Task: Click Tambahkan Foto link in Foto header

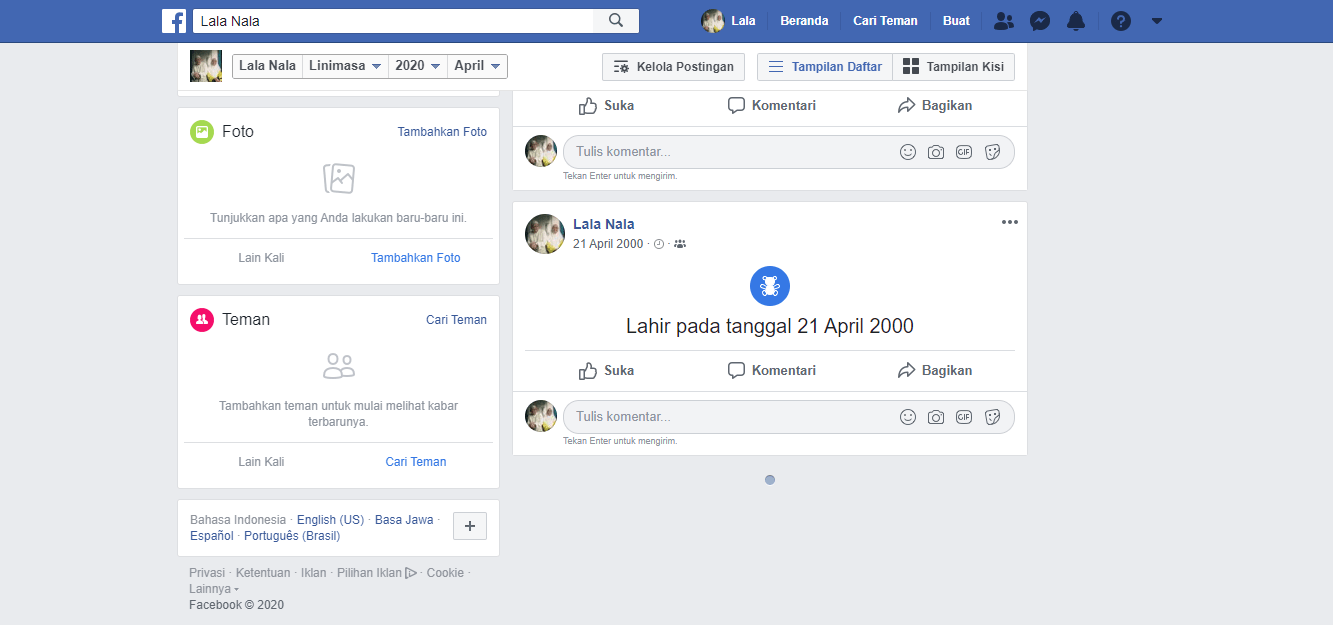Action: coord(442,132)
